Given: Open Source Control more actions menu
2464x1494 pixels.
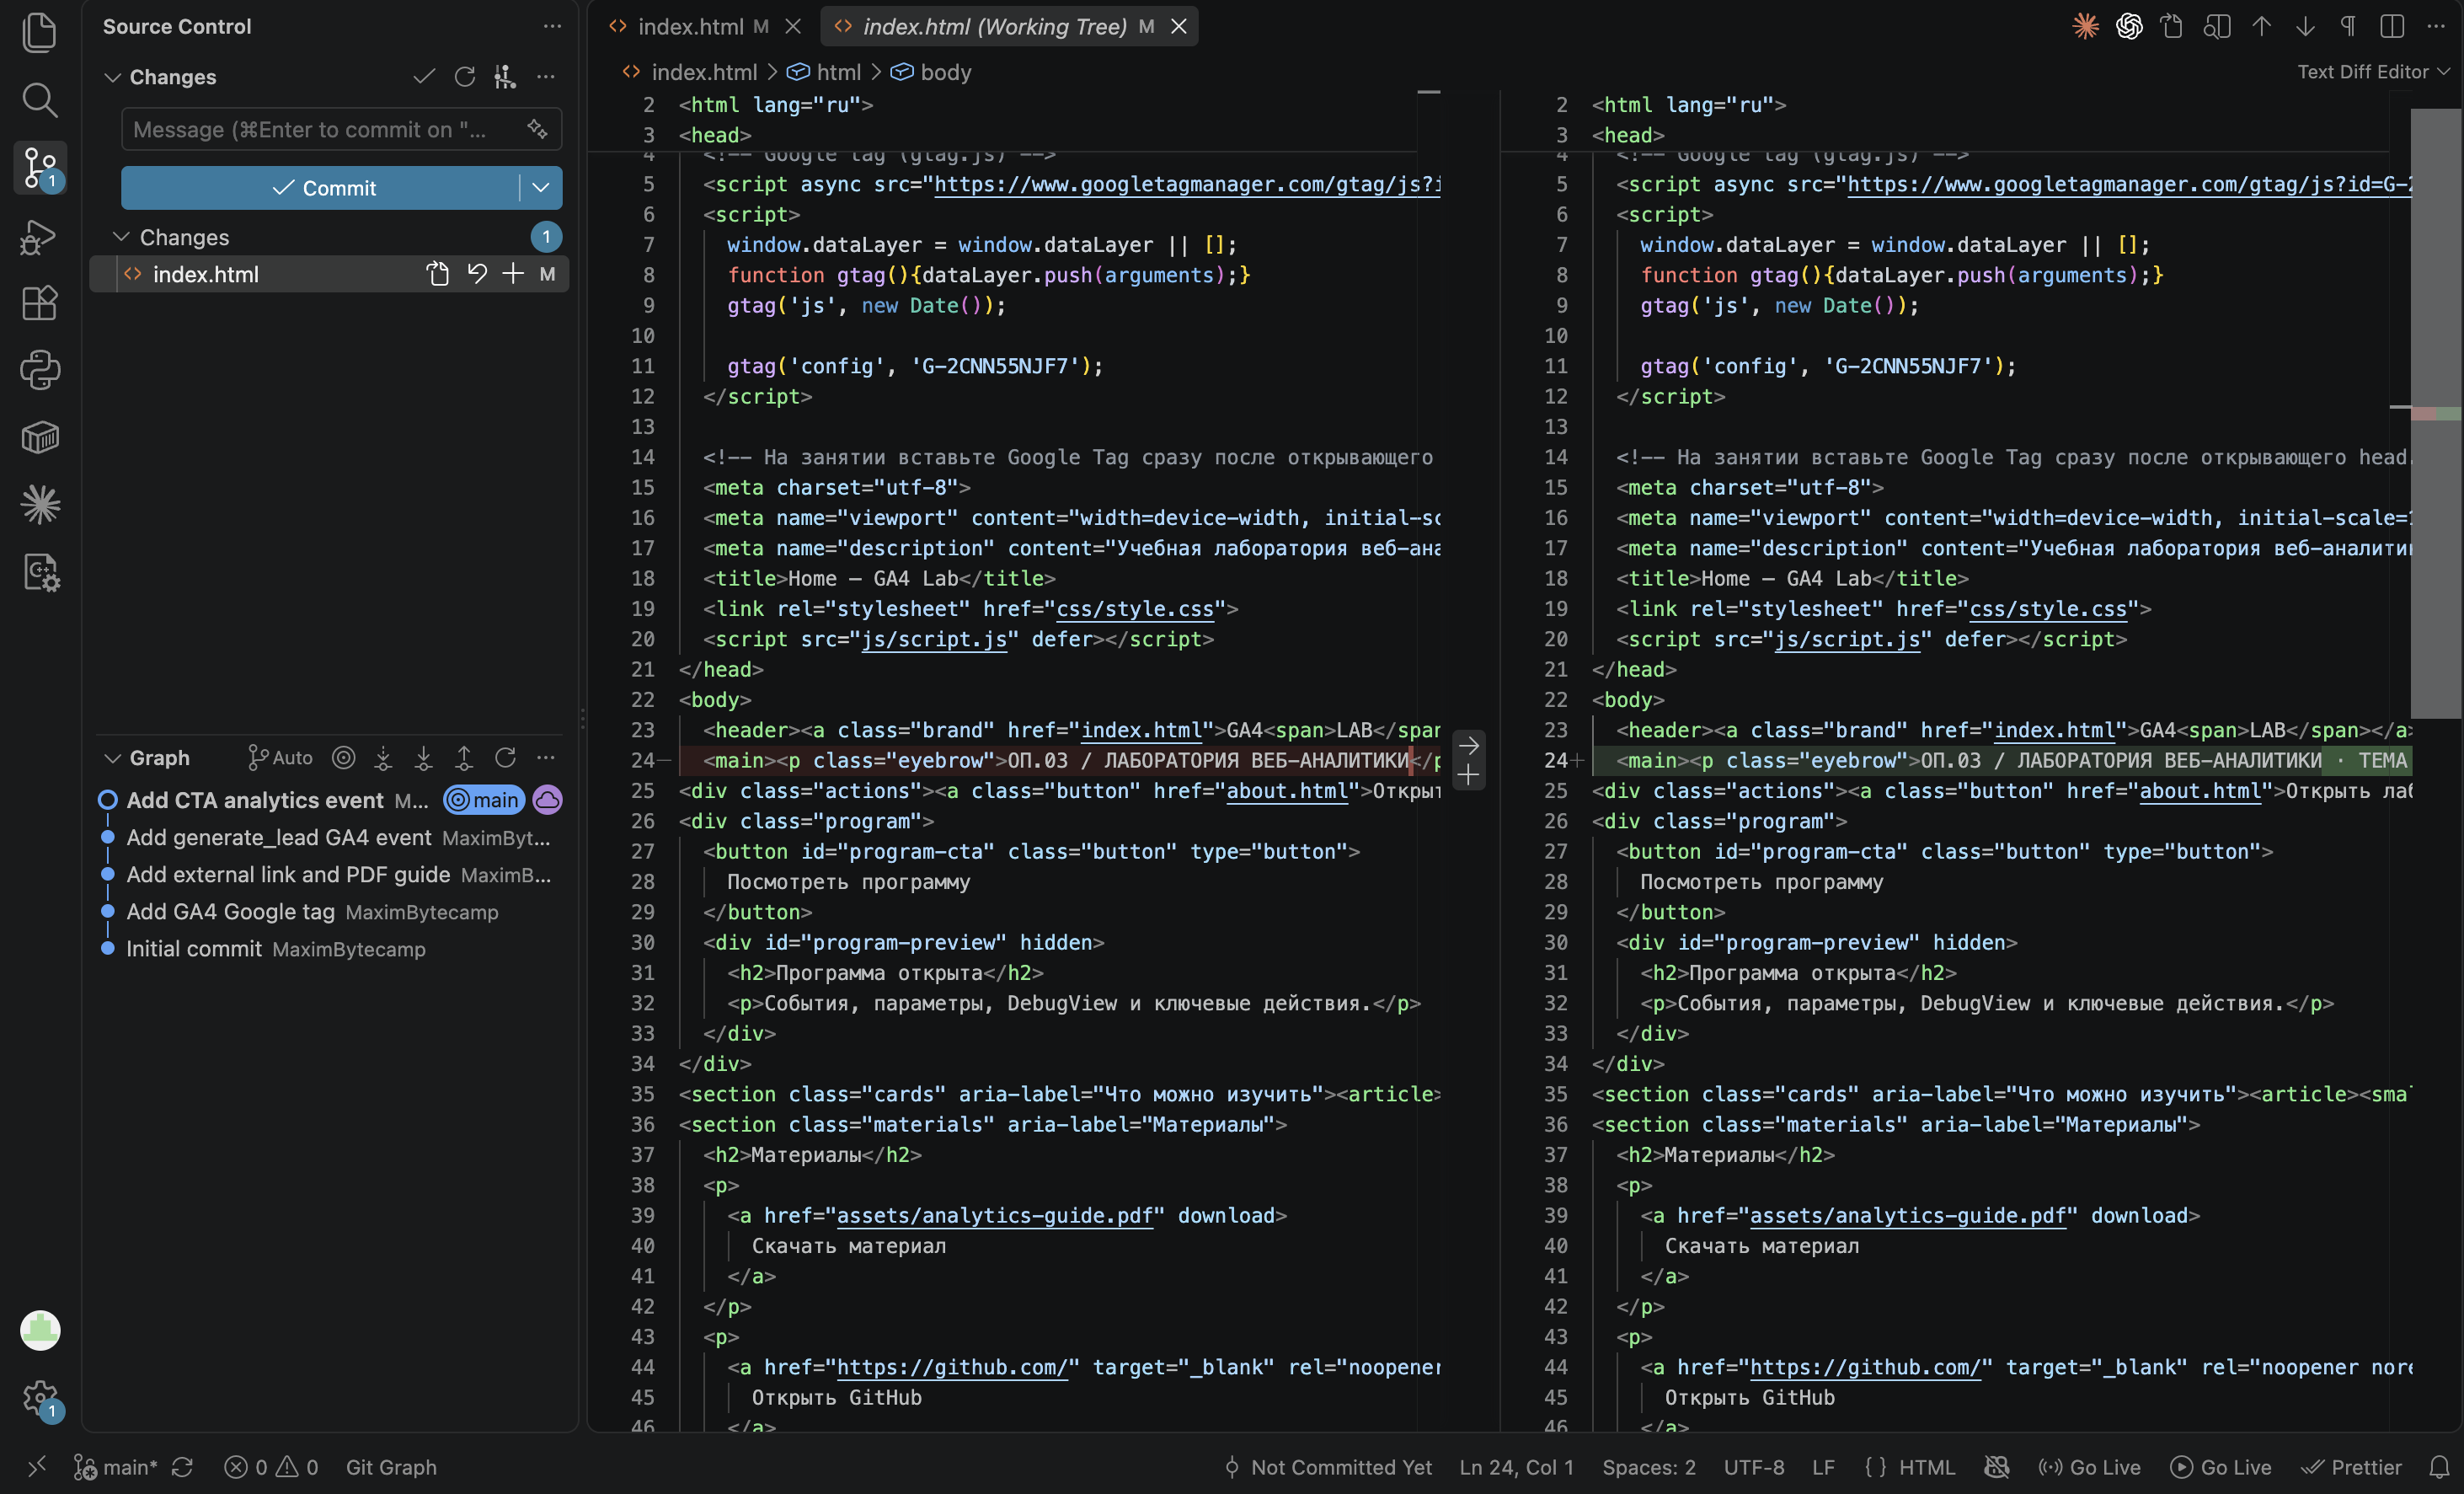Looking at the screenshot, I should coord(552,26).
